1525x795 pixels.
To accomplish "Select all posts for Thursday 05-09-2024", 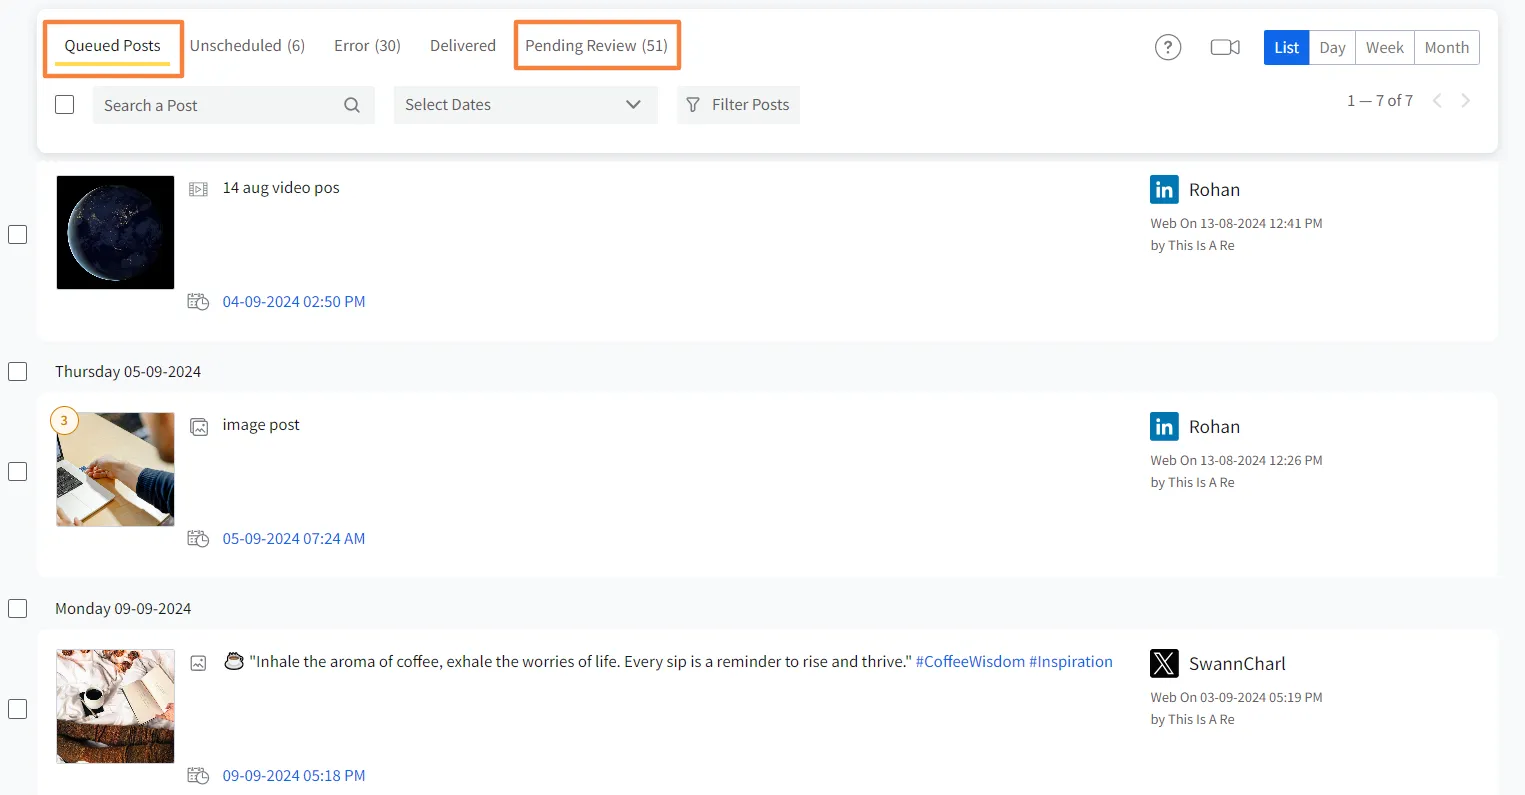I will point(18,371).
